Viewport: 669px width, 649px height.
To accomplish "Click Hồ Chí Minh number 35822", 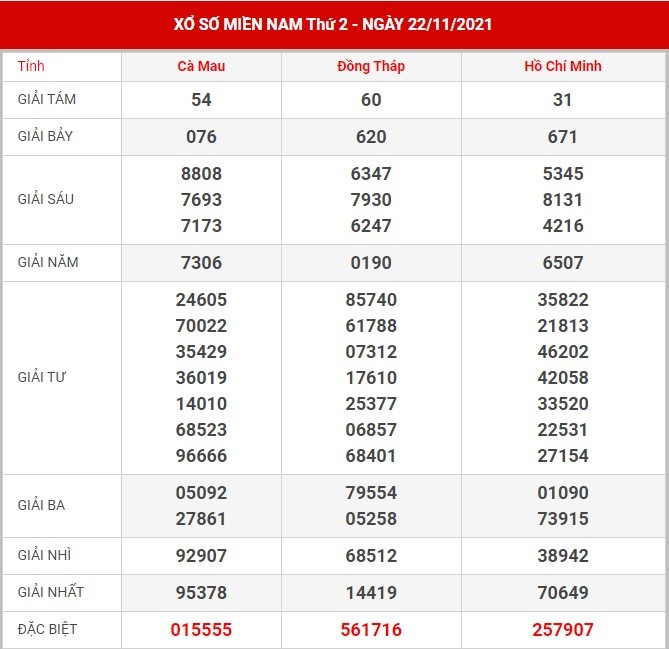I will tap(562, 300).
